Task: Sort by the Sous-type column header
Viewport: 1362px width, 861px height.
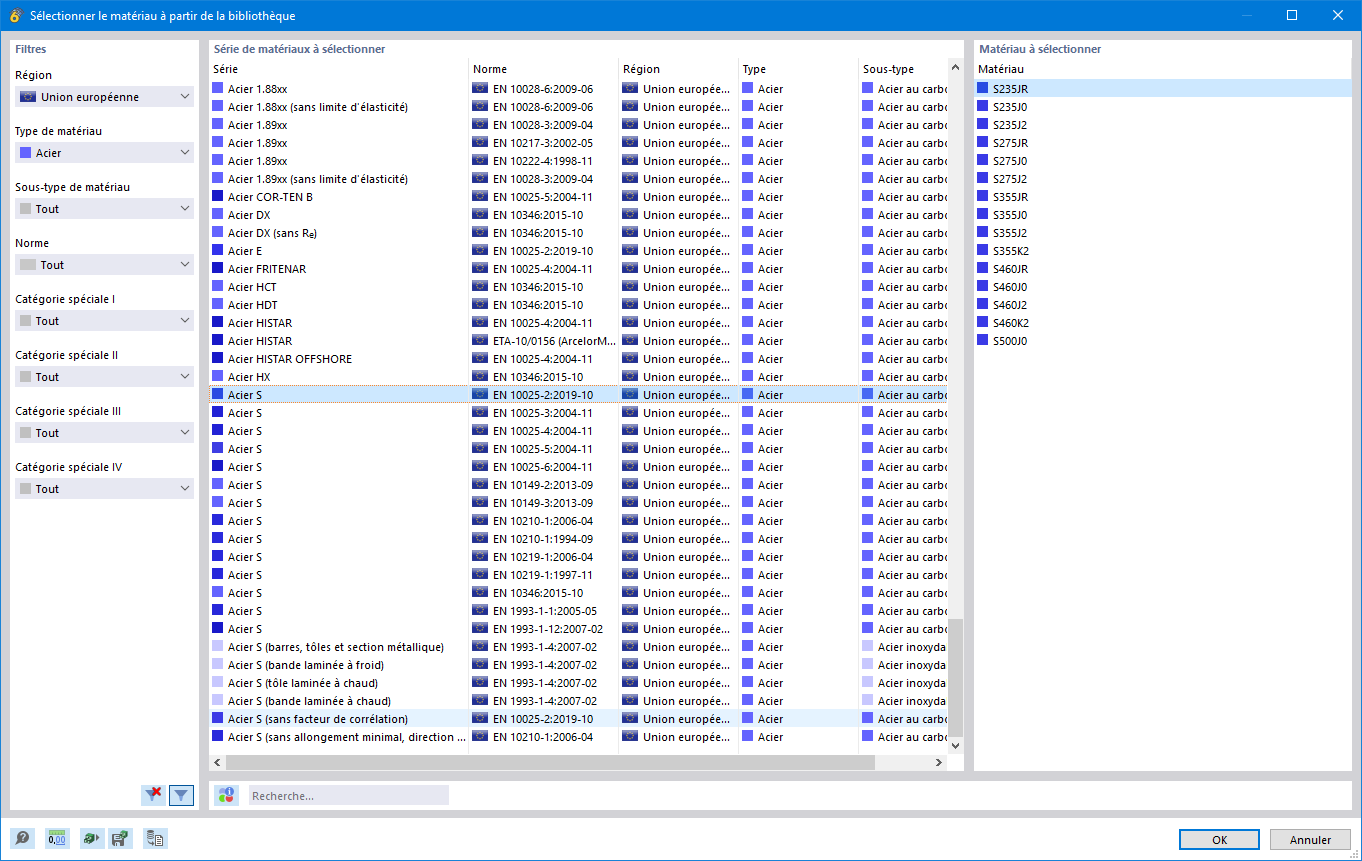Action: (903, 69)
